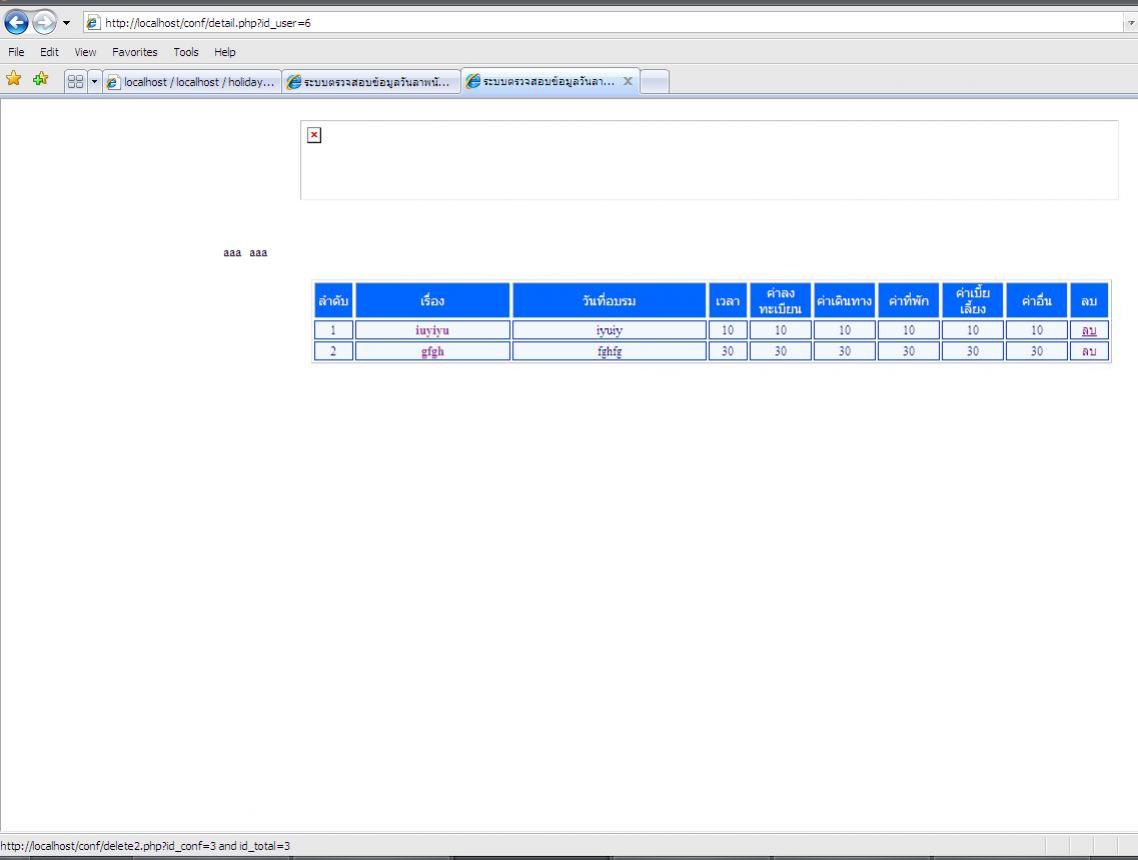Viewport: 1138px width, 860px height.
Task: Open the File menu
Action: click(x=16, y=52)
